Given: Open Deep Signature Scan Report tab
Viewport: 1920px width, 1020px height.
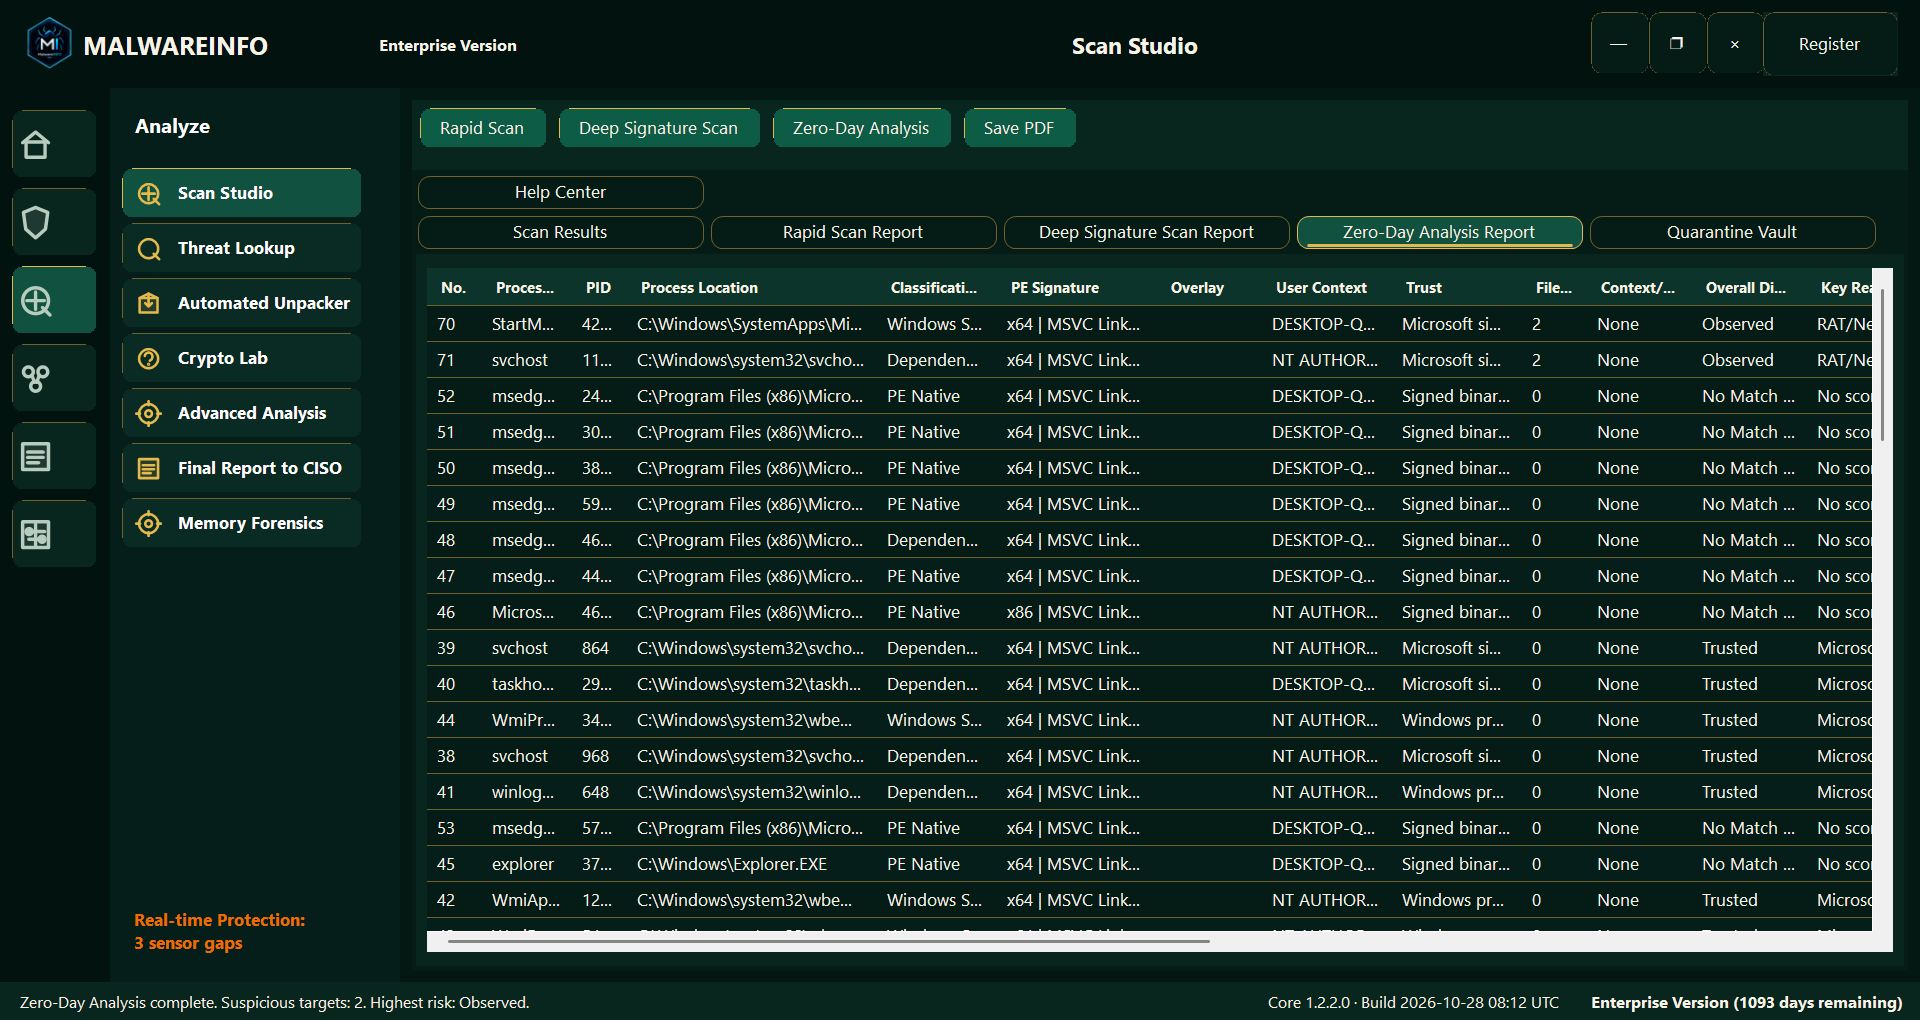Looking at the screenshot, I should coord(1146,232).
